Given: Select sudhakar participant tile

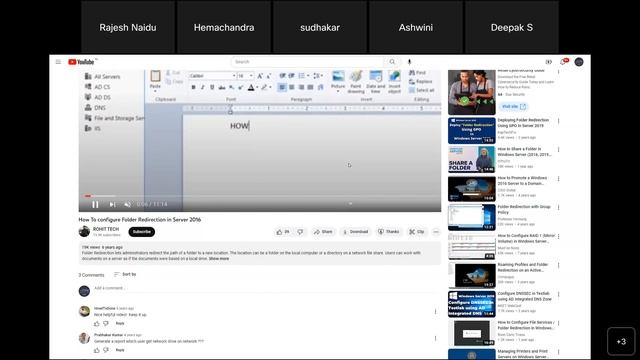Looking at the screenshot, I should pyautogui.click(x=320, y=27).
